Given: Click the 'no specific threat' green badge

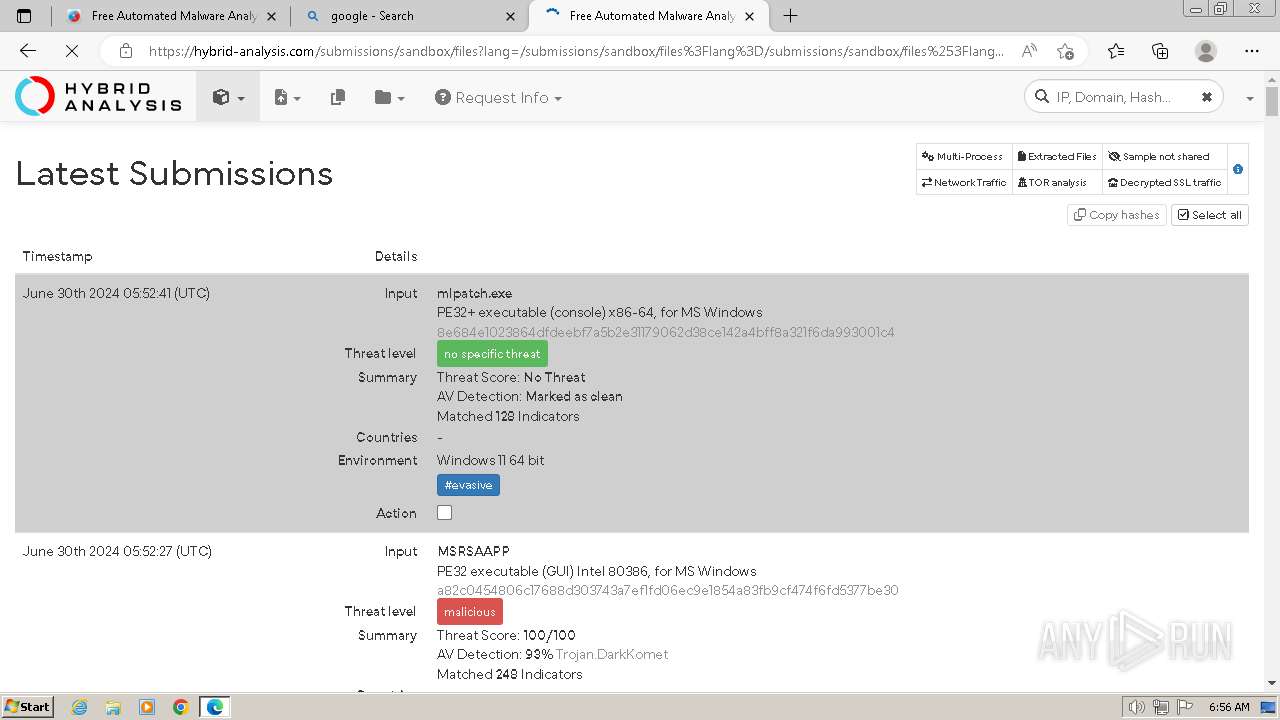Looking at the screenshot, I should (492, 354).
